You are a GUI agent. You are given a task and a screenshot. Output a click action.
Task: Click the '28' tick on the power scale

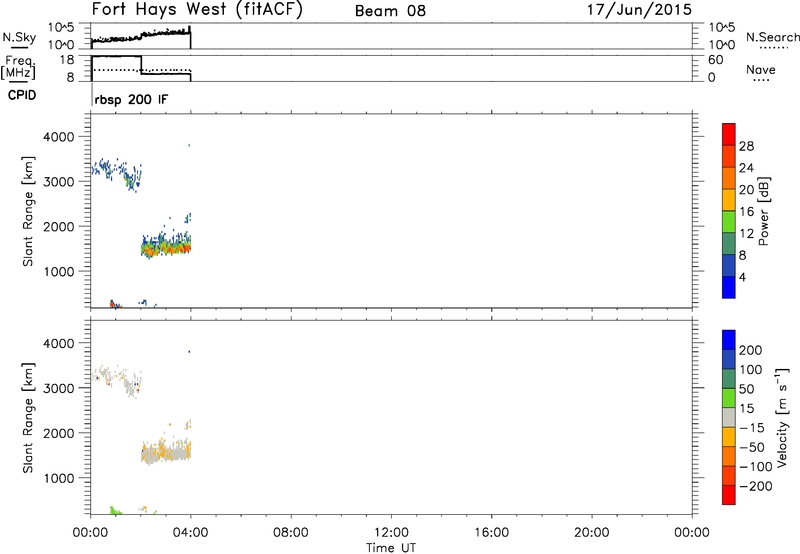click(746, 146)
